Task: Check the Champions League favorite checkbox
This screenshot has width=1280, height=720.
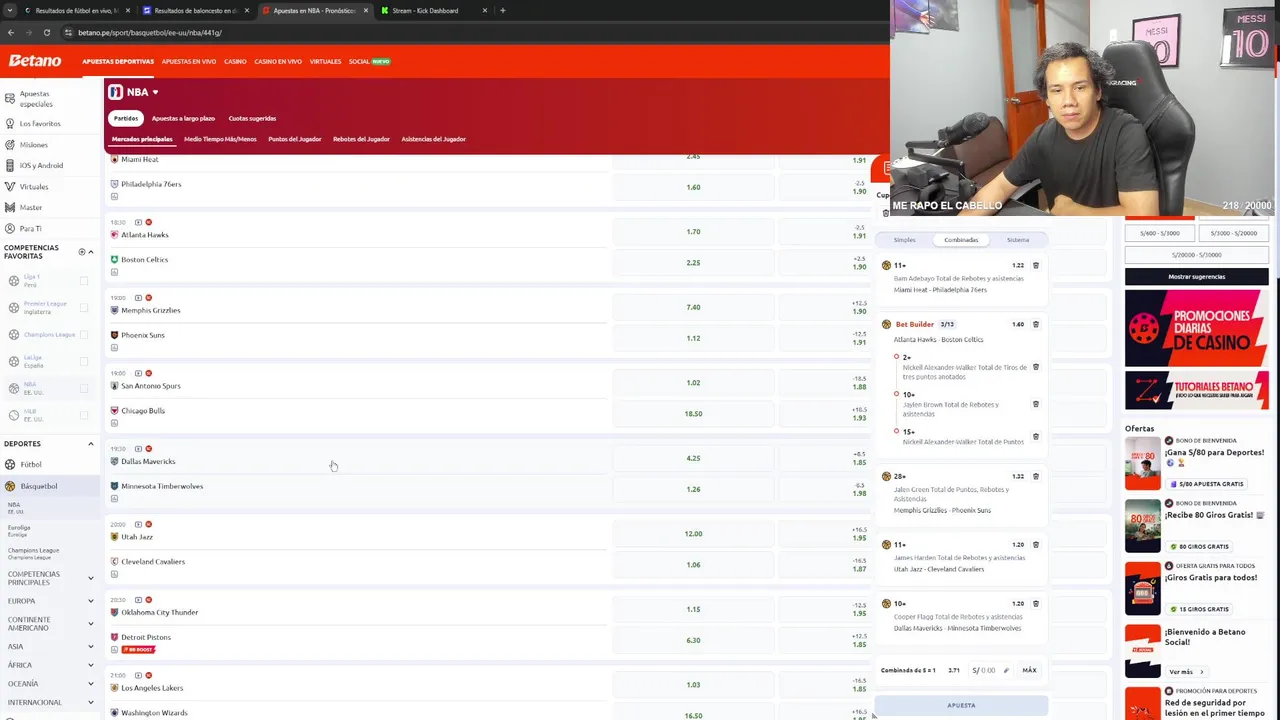Action: point(84,335)
